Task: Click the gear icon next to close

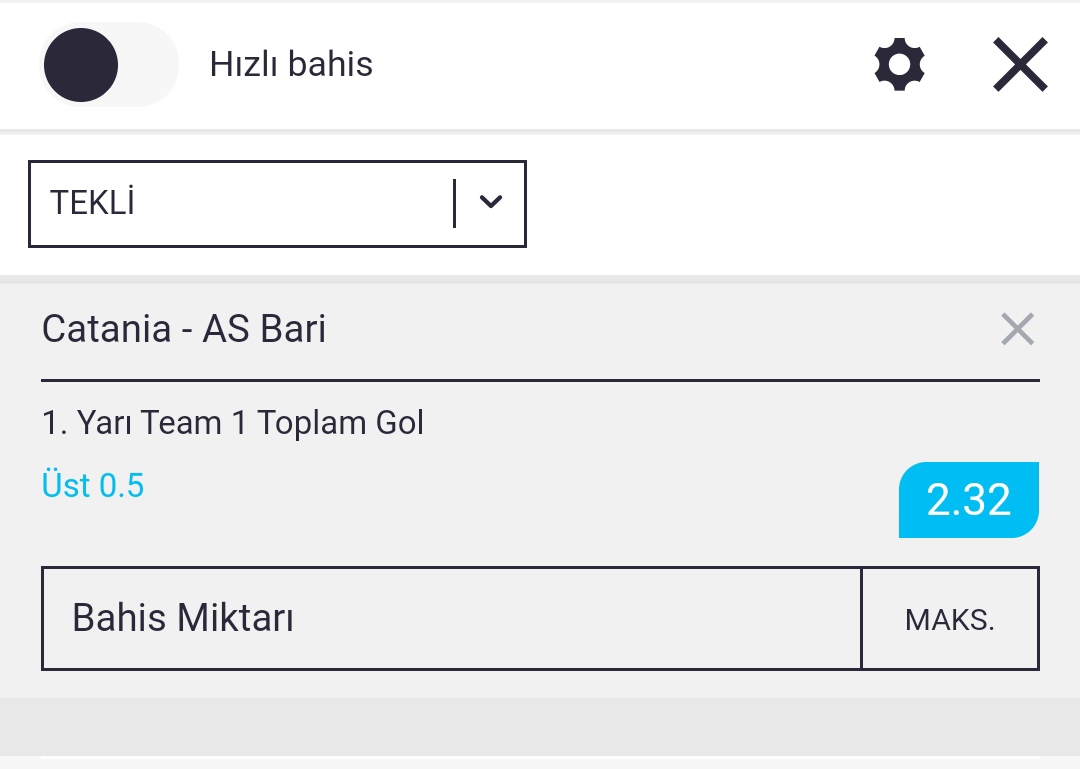Action: [899, 65]
